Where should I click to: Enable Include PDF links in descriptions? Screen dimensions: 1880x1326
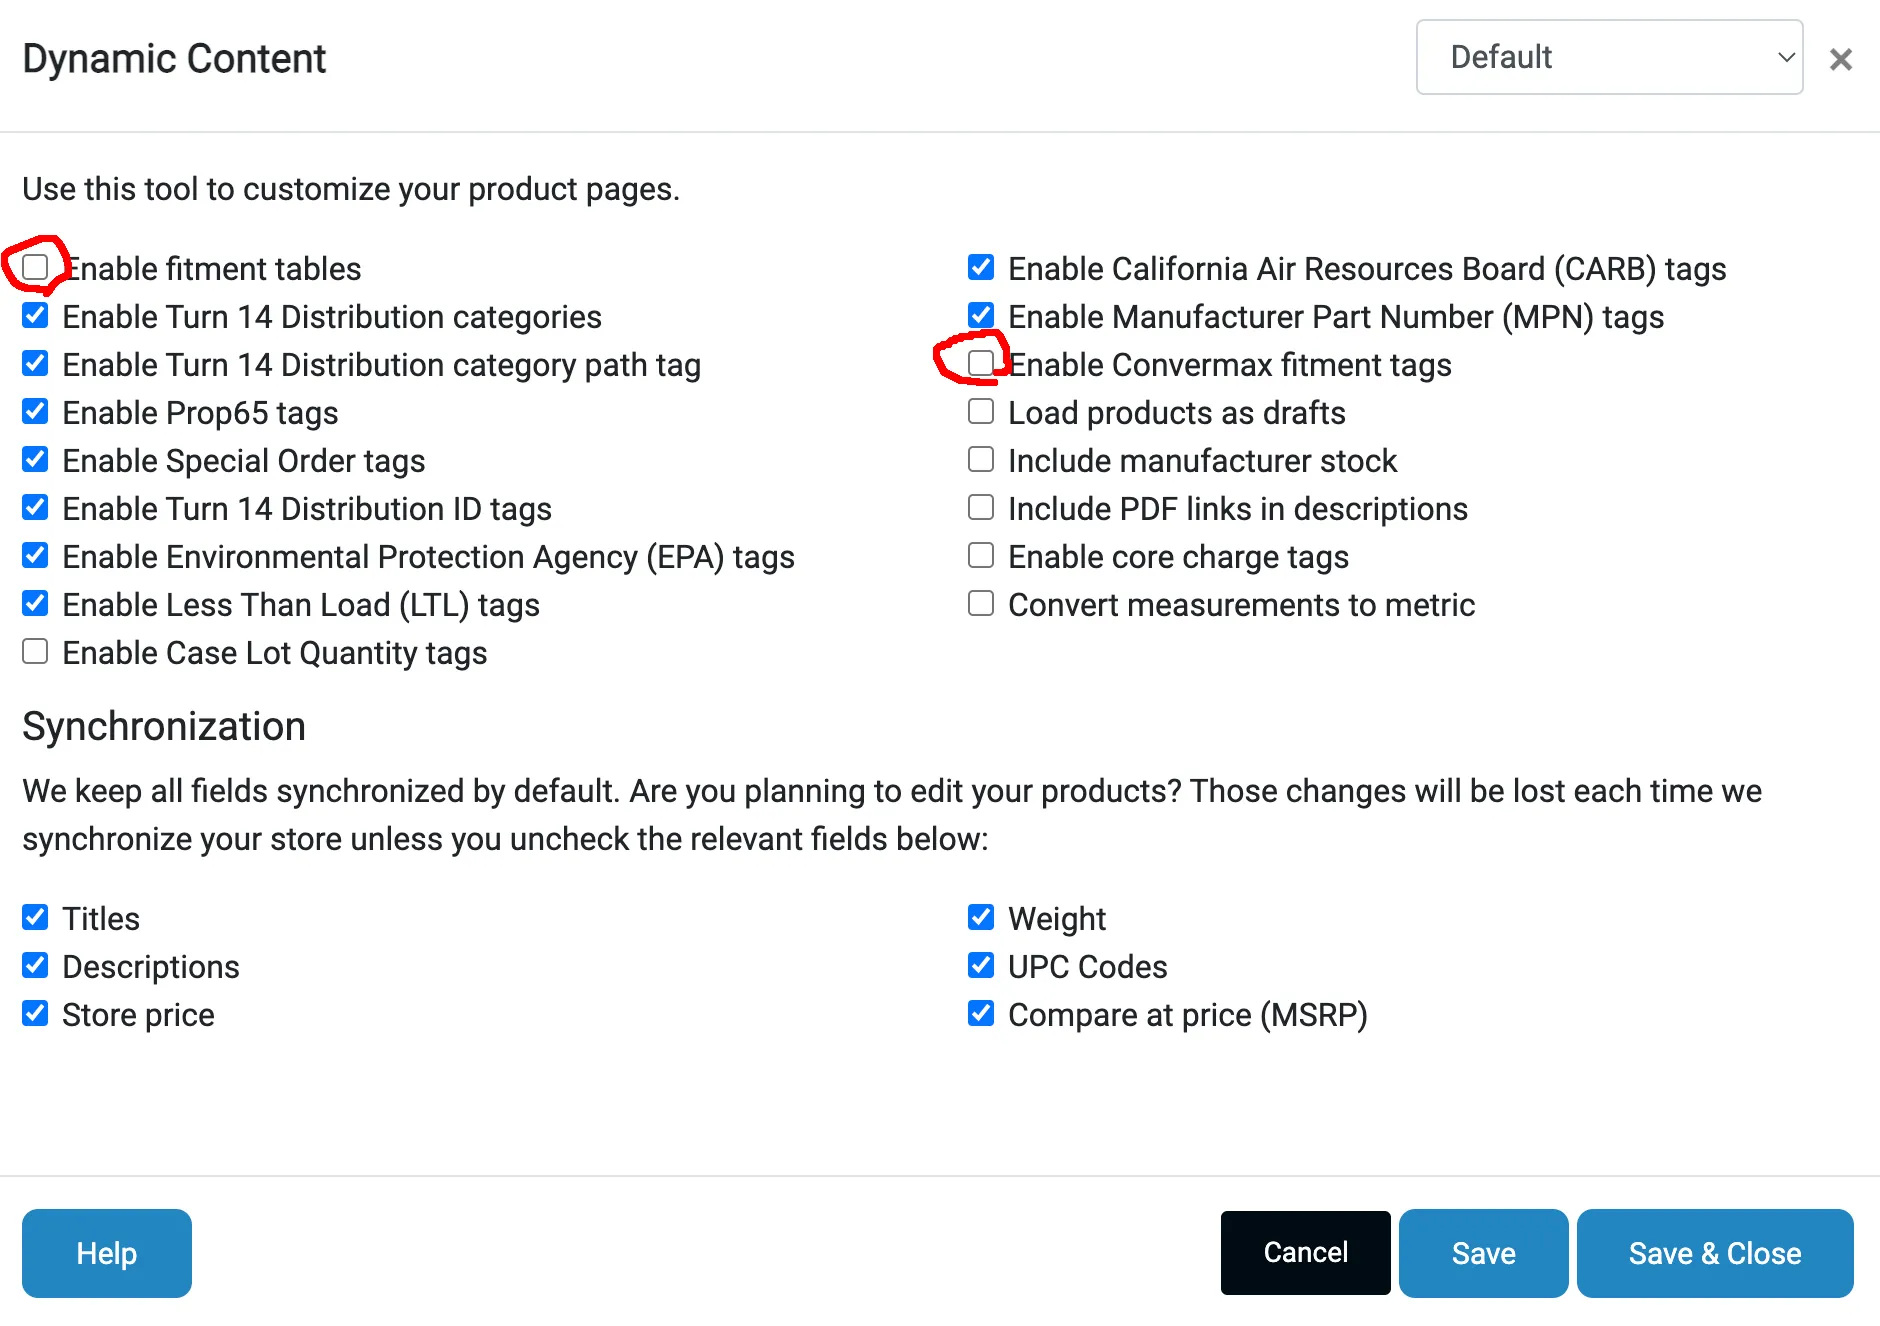[981, 508]
